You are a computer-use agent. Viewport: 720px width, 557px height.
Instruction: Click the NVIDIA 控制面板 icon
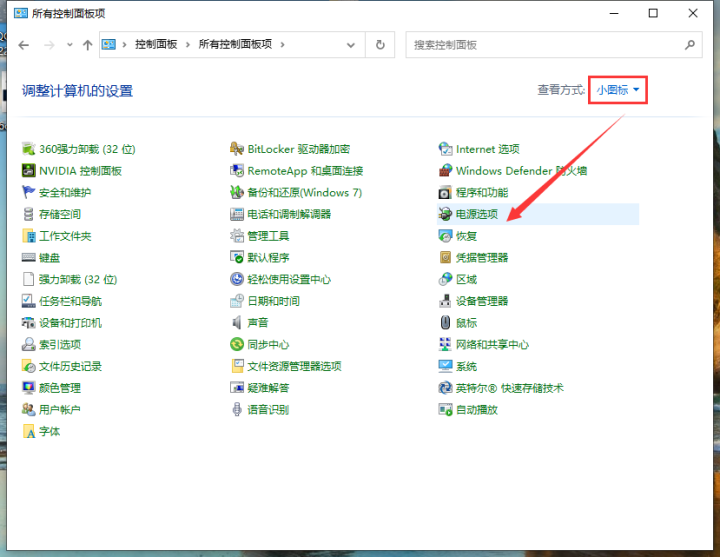click(x=28, y=170)
